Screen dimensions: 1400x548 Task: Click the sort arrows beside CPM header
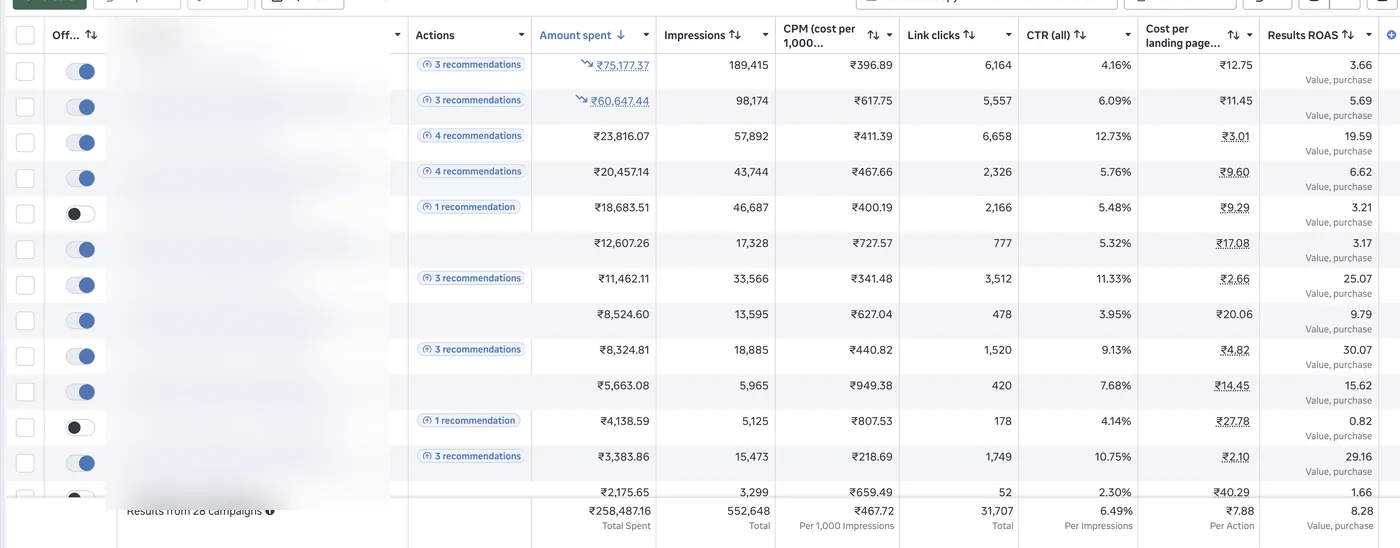tap(873, 35)
